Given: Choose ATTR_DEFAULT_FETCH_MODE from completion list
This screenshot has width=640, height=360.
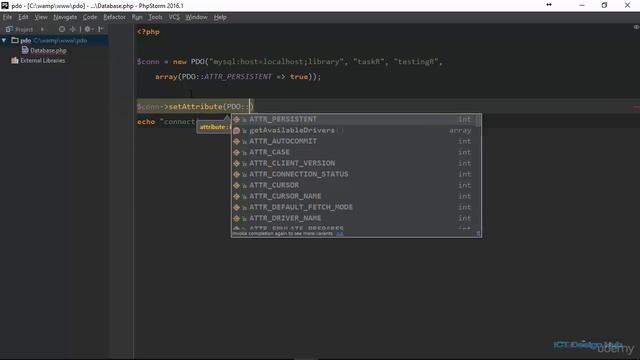Looking at the screenshot, I should (x=353, y=207).
